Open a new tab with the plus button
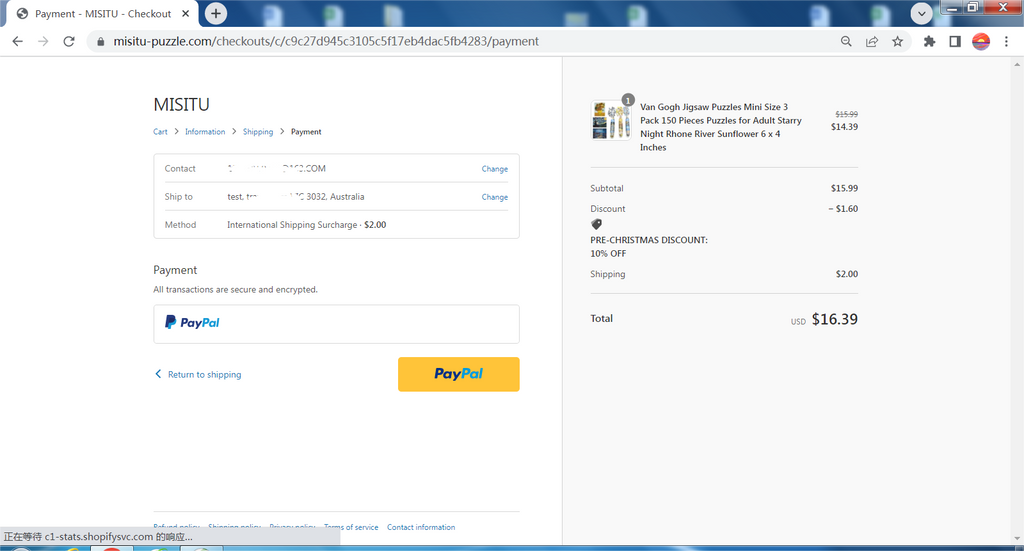Viewport: 1024px width, 551px height. point(216,13)
